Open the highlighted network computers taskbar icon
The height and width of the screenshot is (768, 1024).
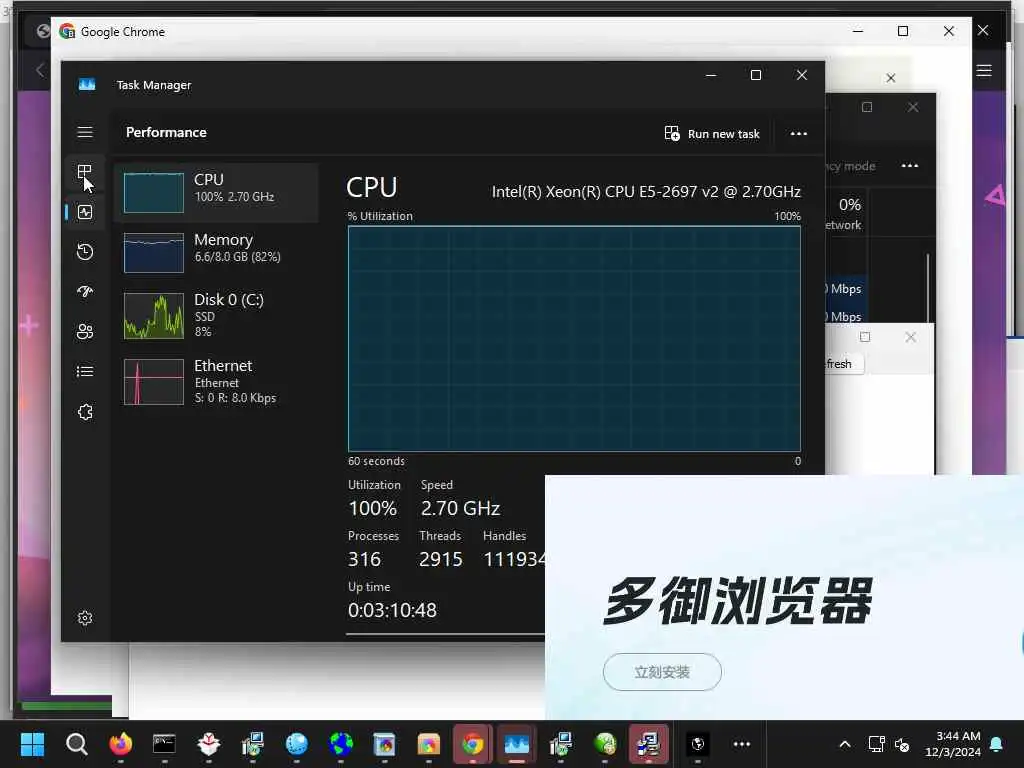[648, 744]
